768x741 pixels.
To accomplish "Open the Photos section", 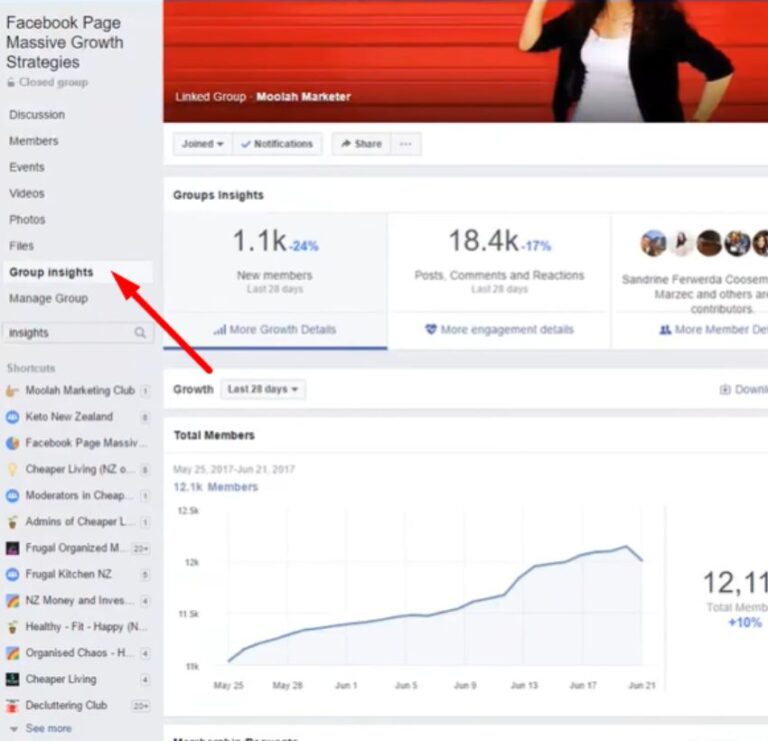I will pos(27,220).
